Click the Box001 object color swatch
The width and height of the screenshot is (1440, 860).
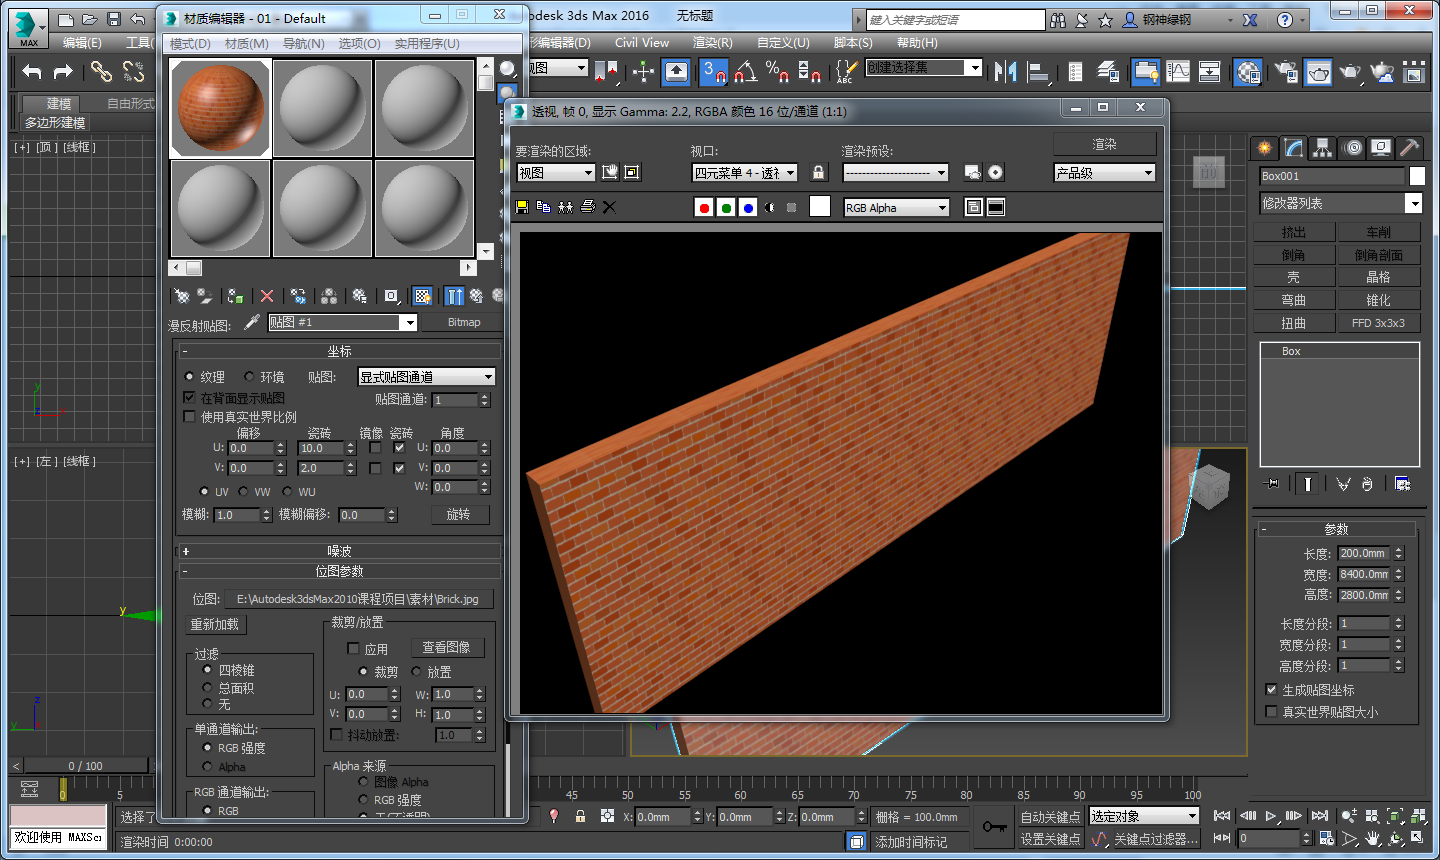pyautogui.click(x=1417, y=176)
